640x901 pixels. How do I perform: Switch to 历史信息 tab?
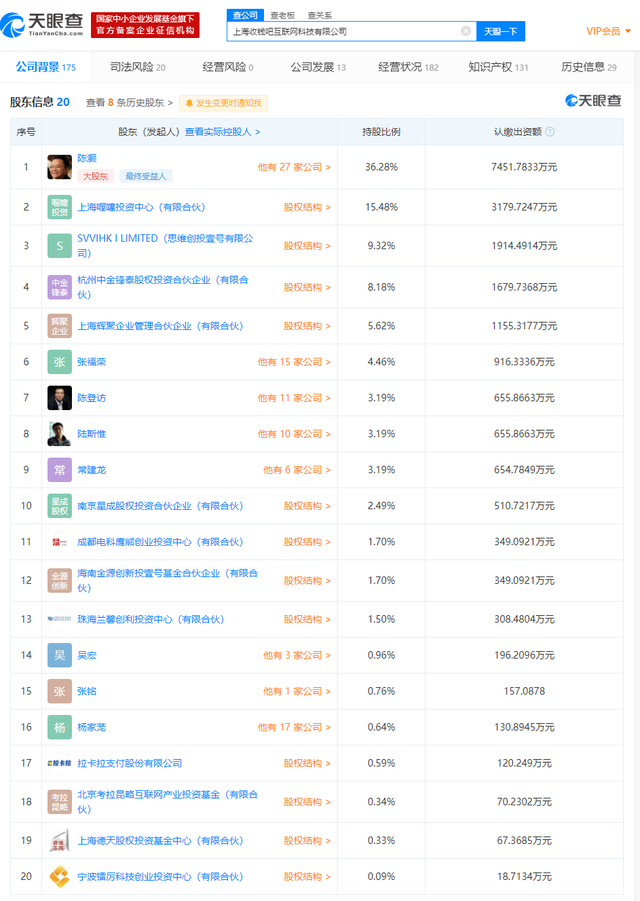pyautogui.click(x=588, y=67)
